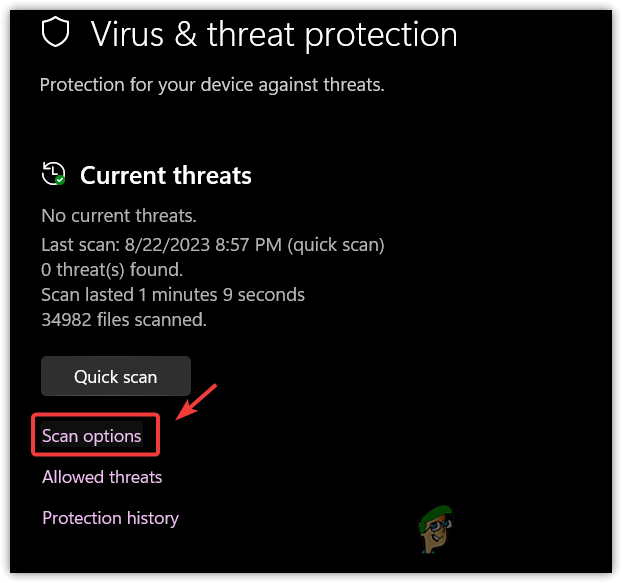The image size is (622, 583).
Task: Click the Virus & threat protection heading
Action: point(274,34)
